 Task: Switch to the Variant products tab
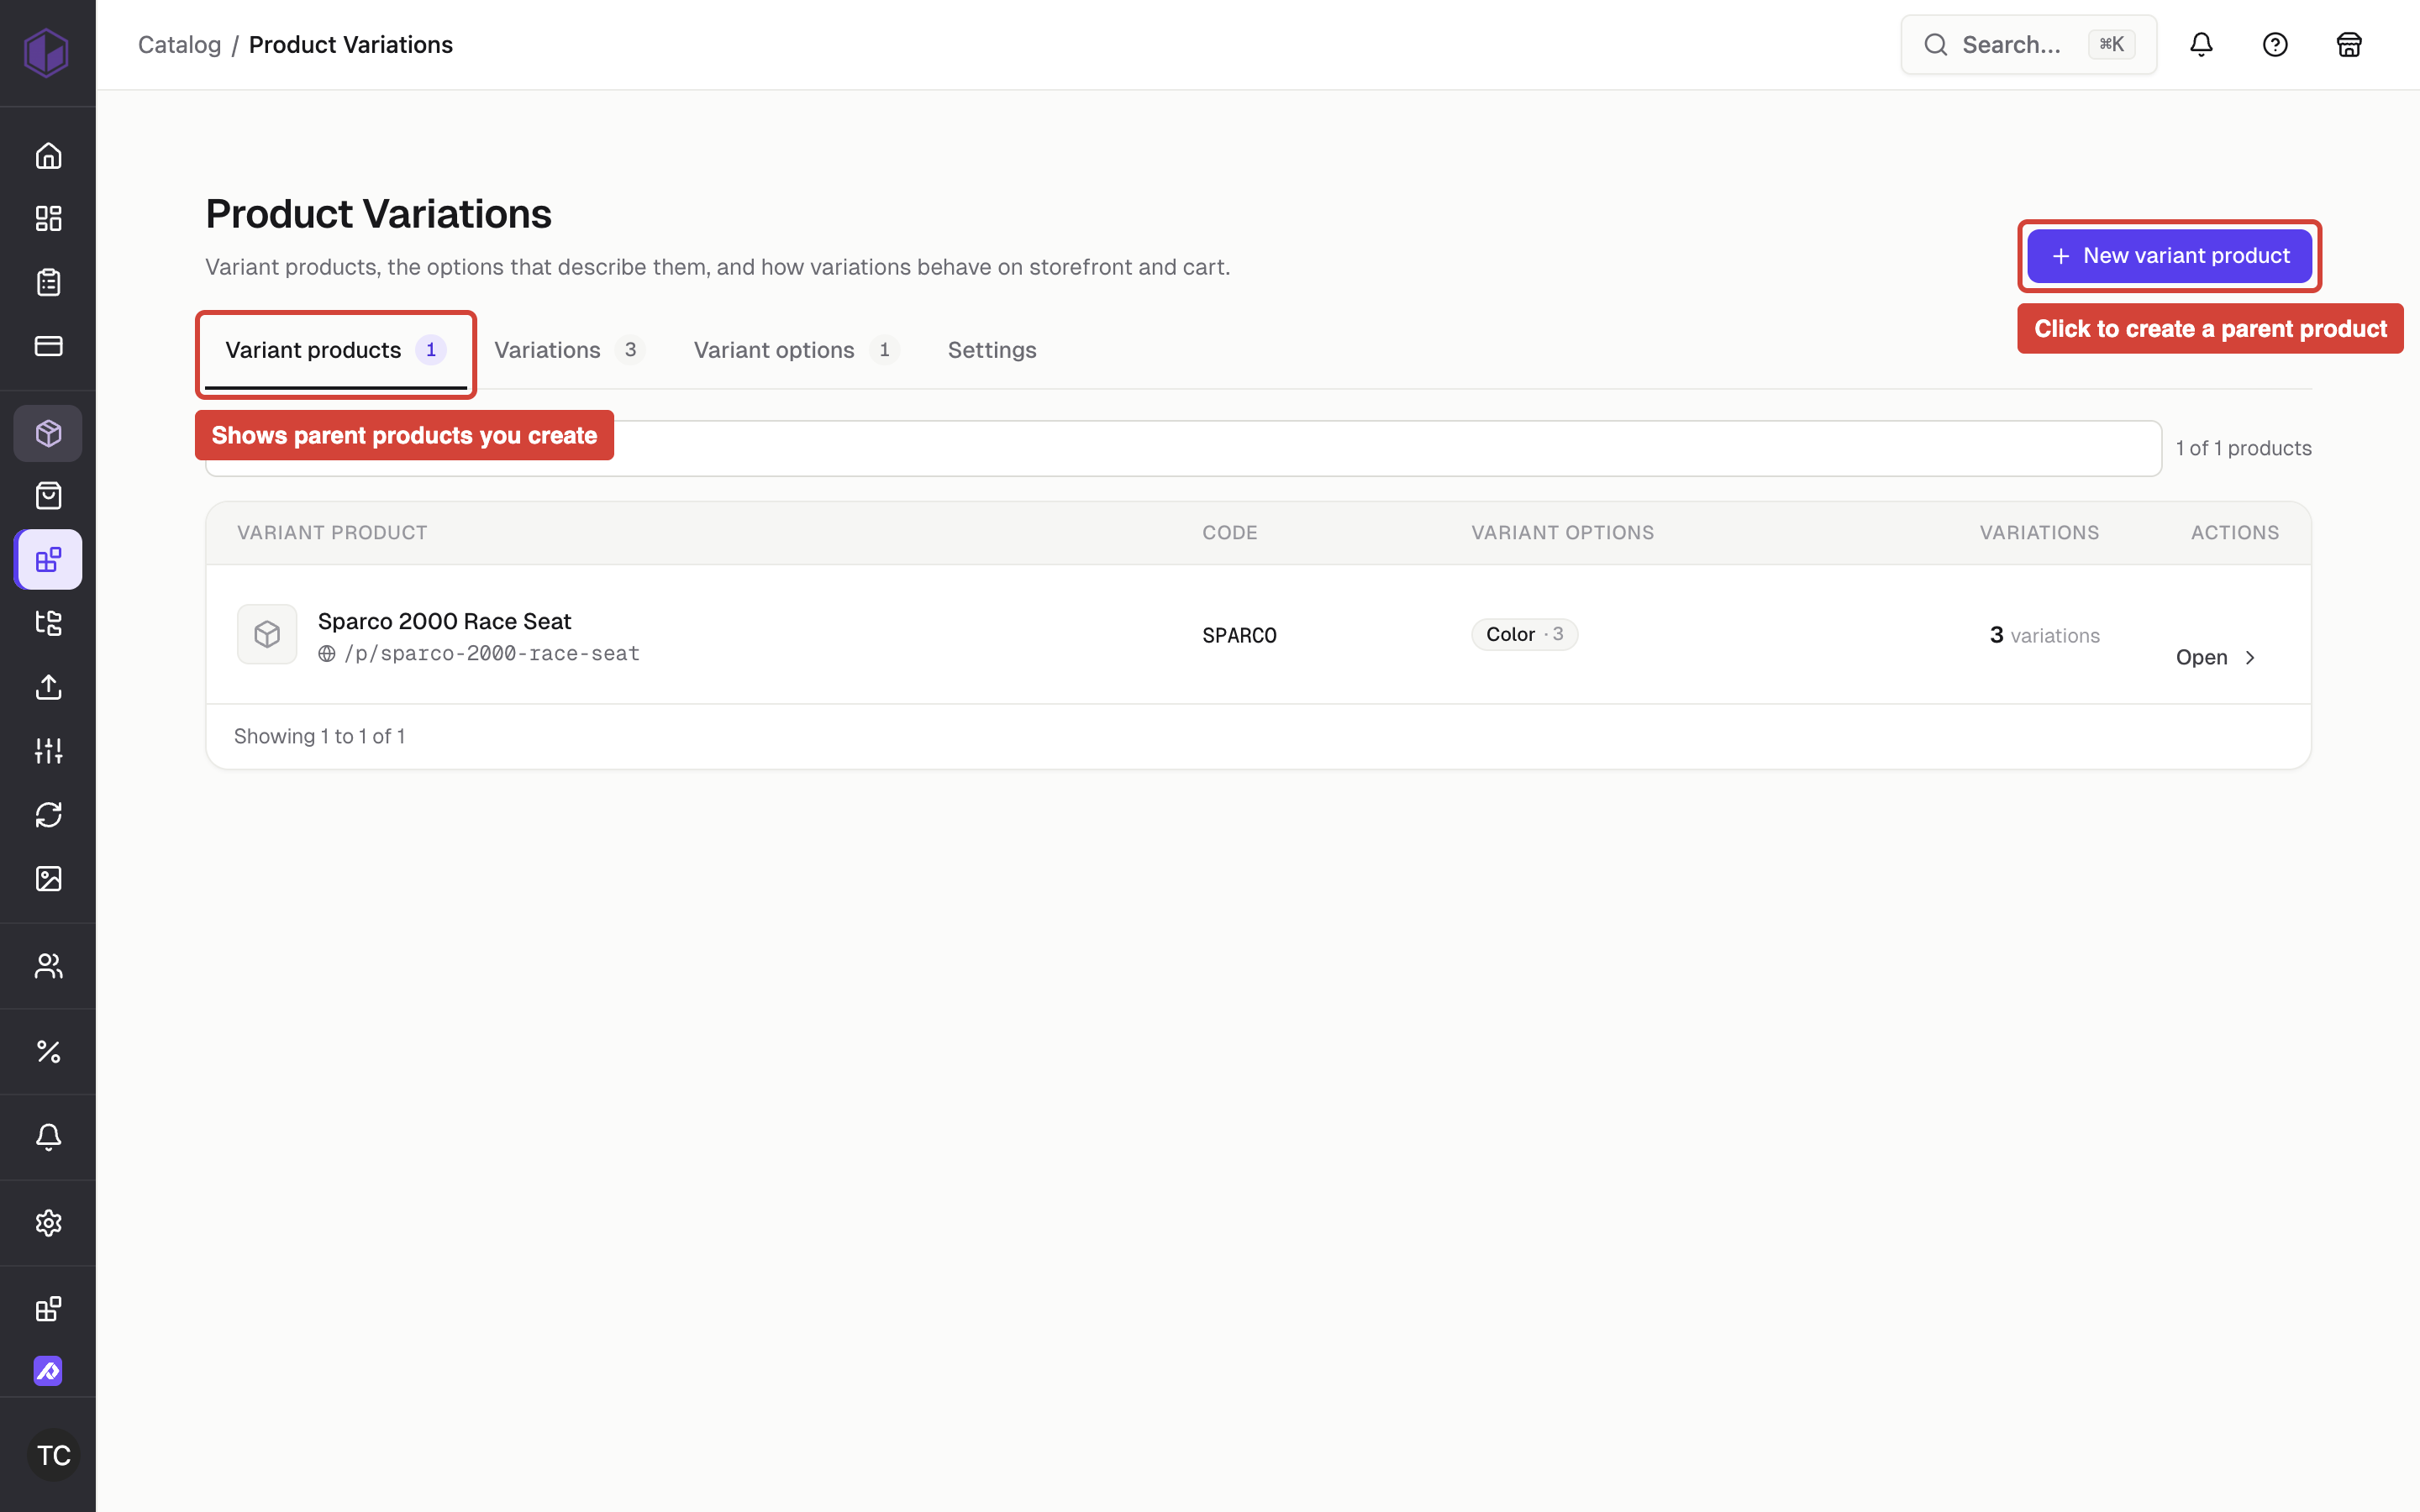[335, 350]
